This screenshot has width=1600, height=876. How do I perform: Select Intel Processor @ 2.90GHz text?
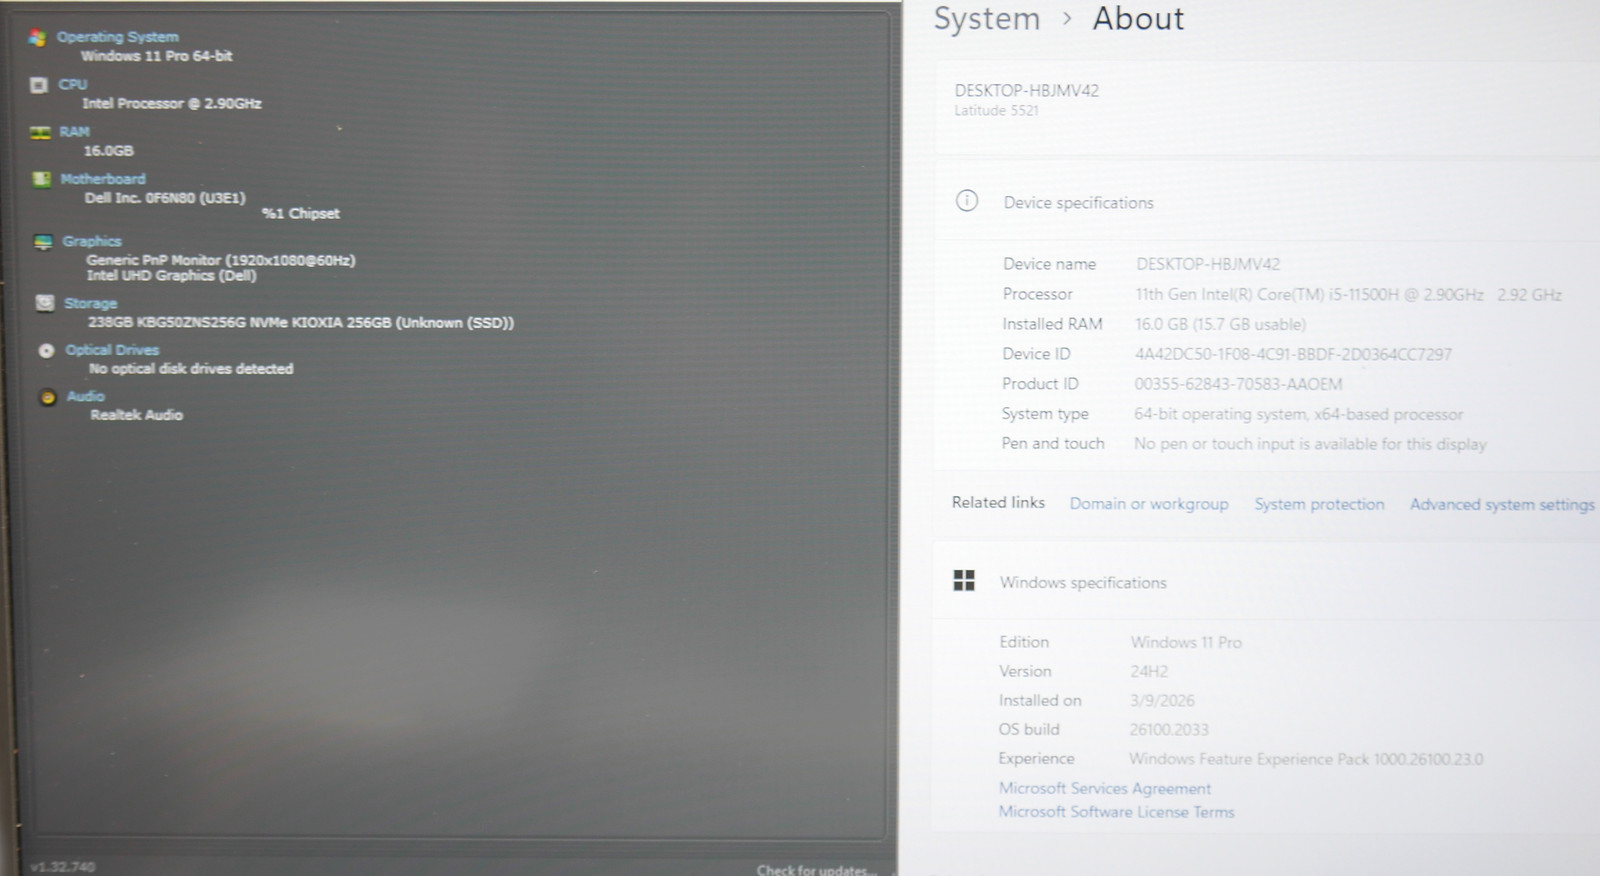(x=172, y=103)
